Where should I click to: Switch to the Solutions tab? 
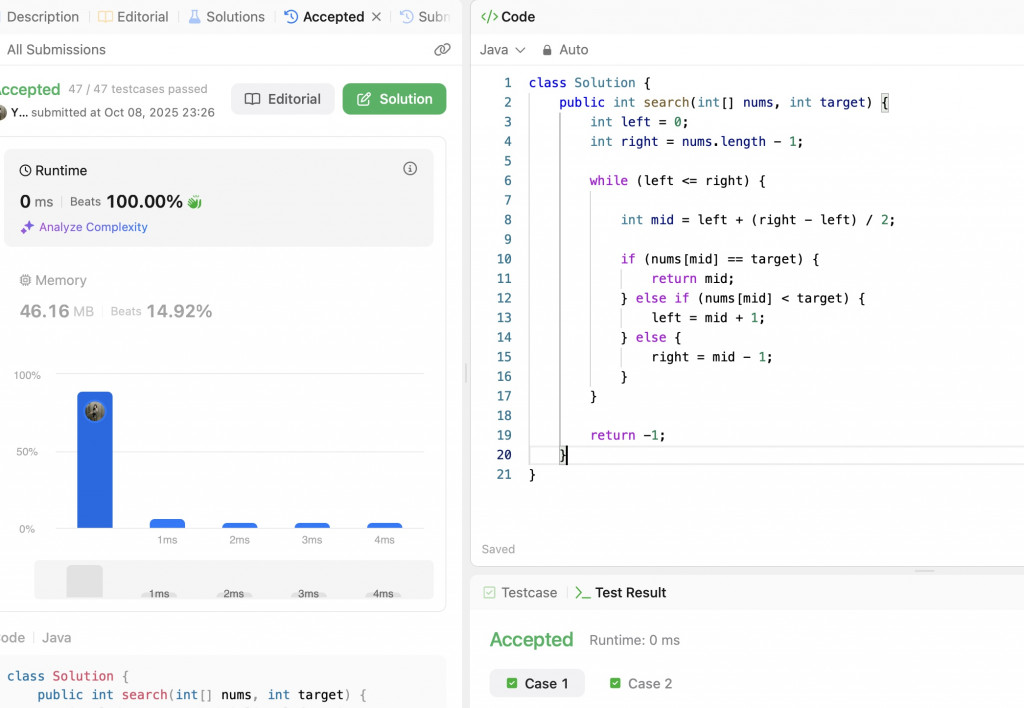[227, 16]
